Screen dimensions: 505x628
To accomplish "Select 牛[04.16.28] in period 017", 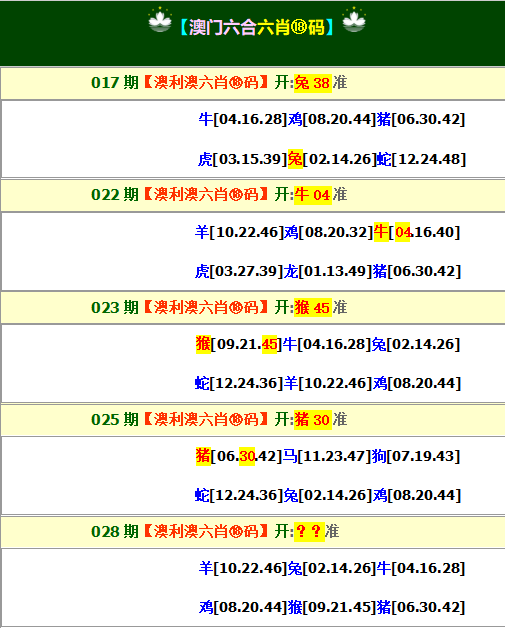I will [243, 119].
